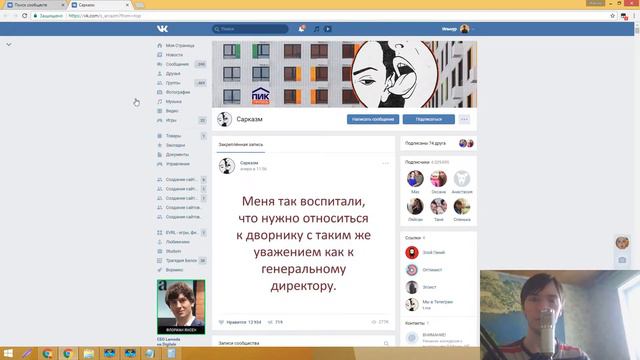Open Сообщения in the left menu
The height and width of the screenshot is (360, 640).
177,64
